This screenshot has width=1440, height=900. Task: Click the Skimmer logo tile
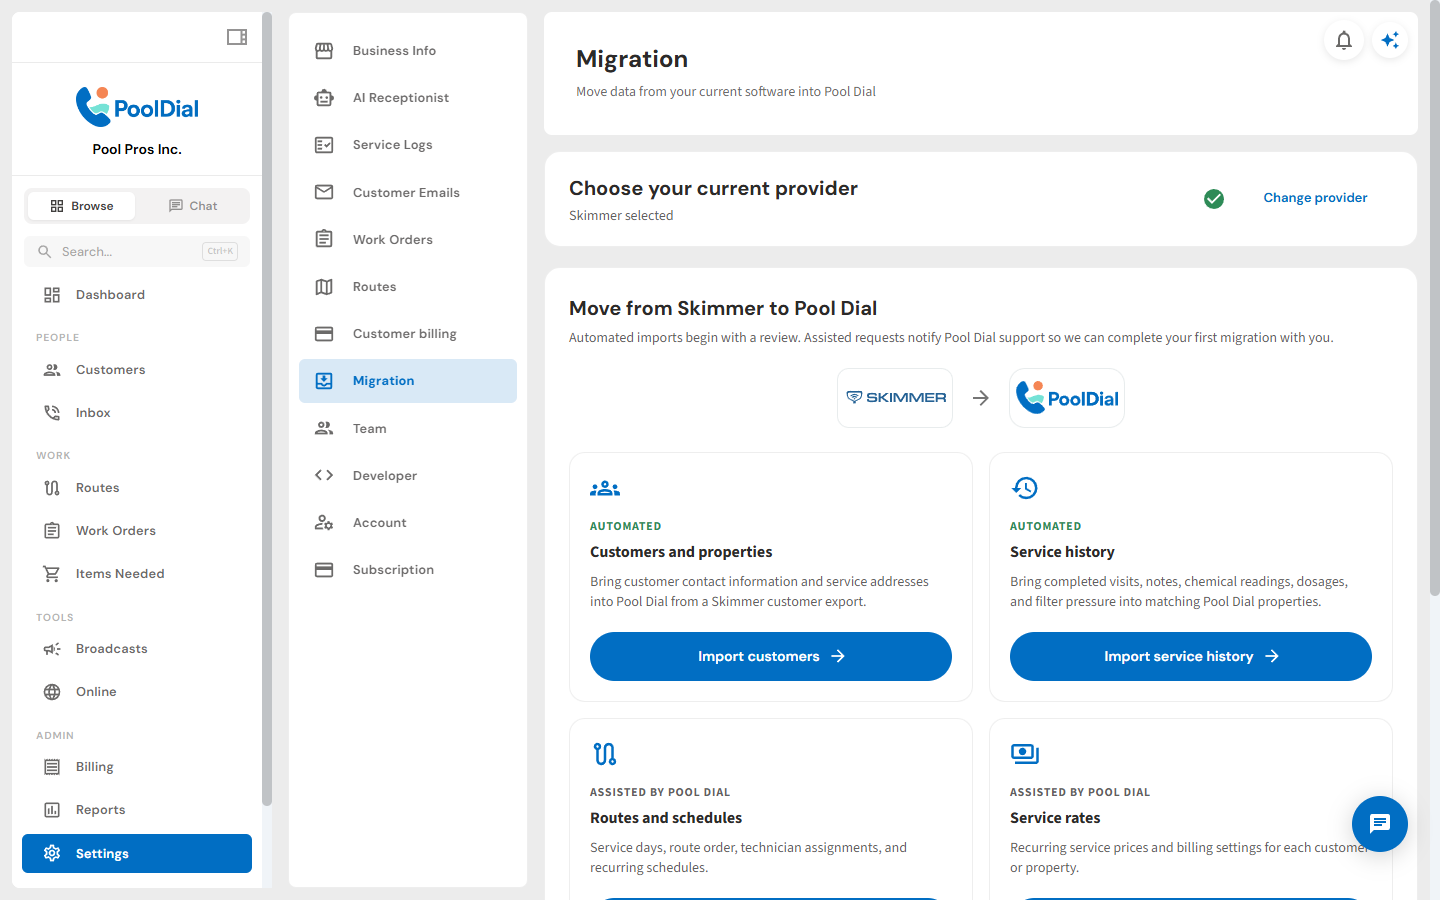895,398
